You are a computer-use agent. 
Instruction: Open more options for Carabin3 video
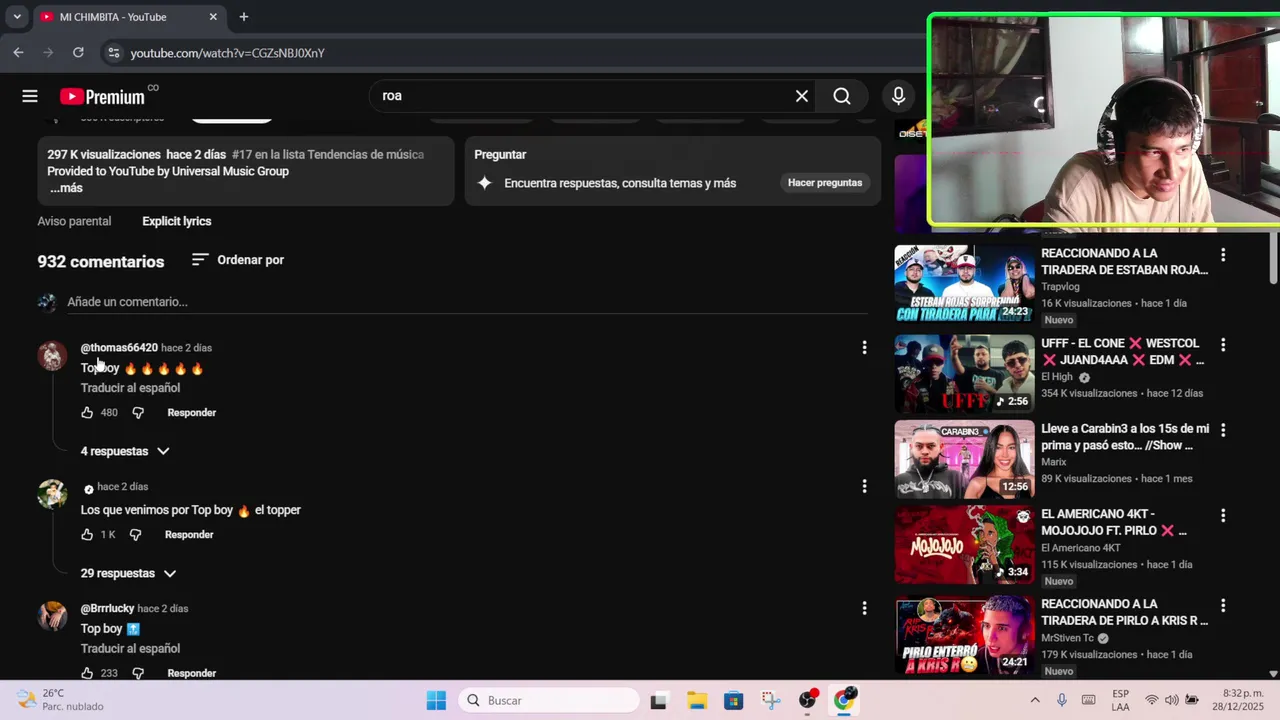coord(1222,430)
